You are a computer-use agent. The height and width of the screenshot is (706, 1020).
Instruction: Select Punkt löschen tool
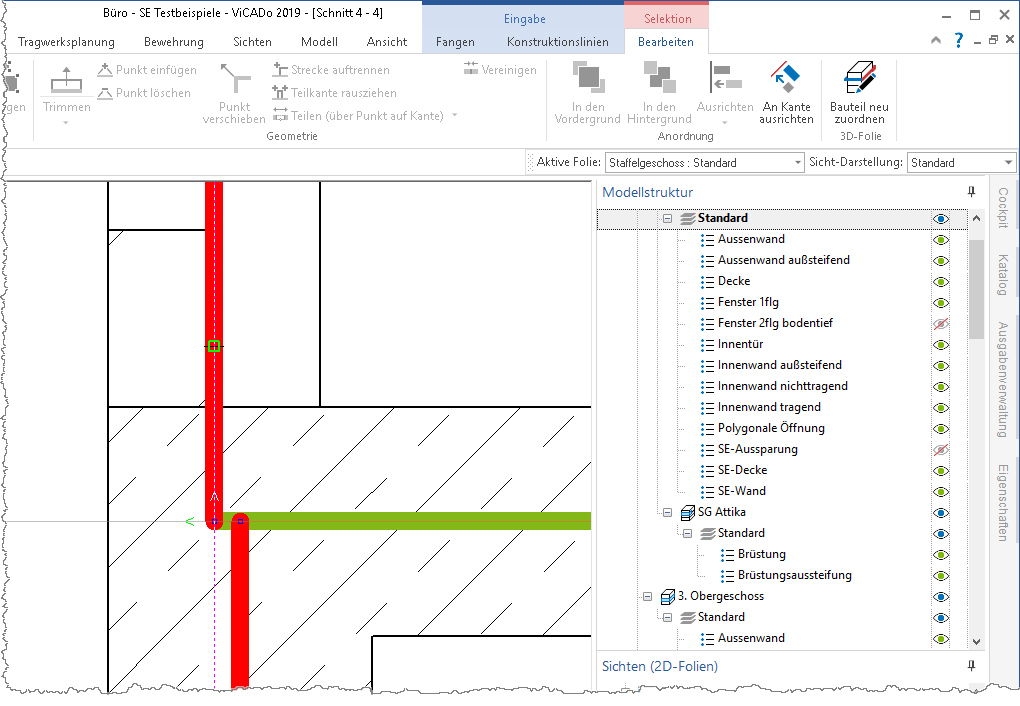(144, 93)
